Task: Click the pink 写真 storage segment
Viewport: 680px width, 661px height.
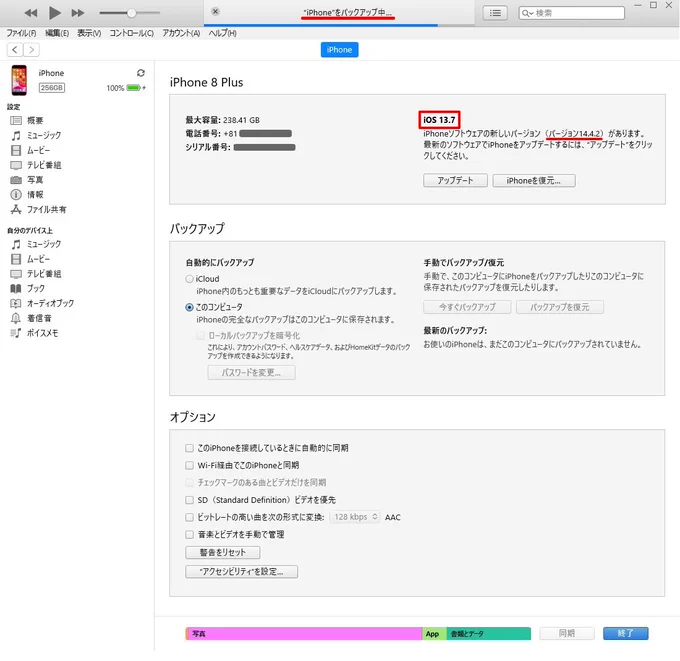Action: pos(304,634)
